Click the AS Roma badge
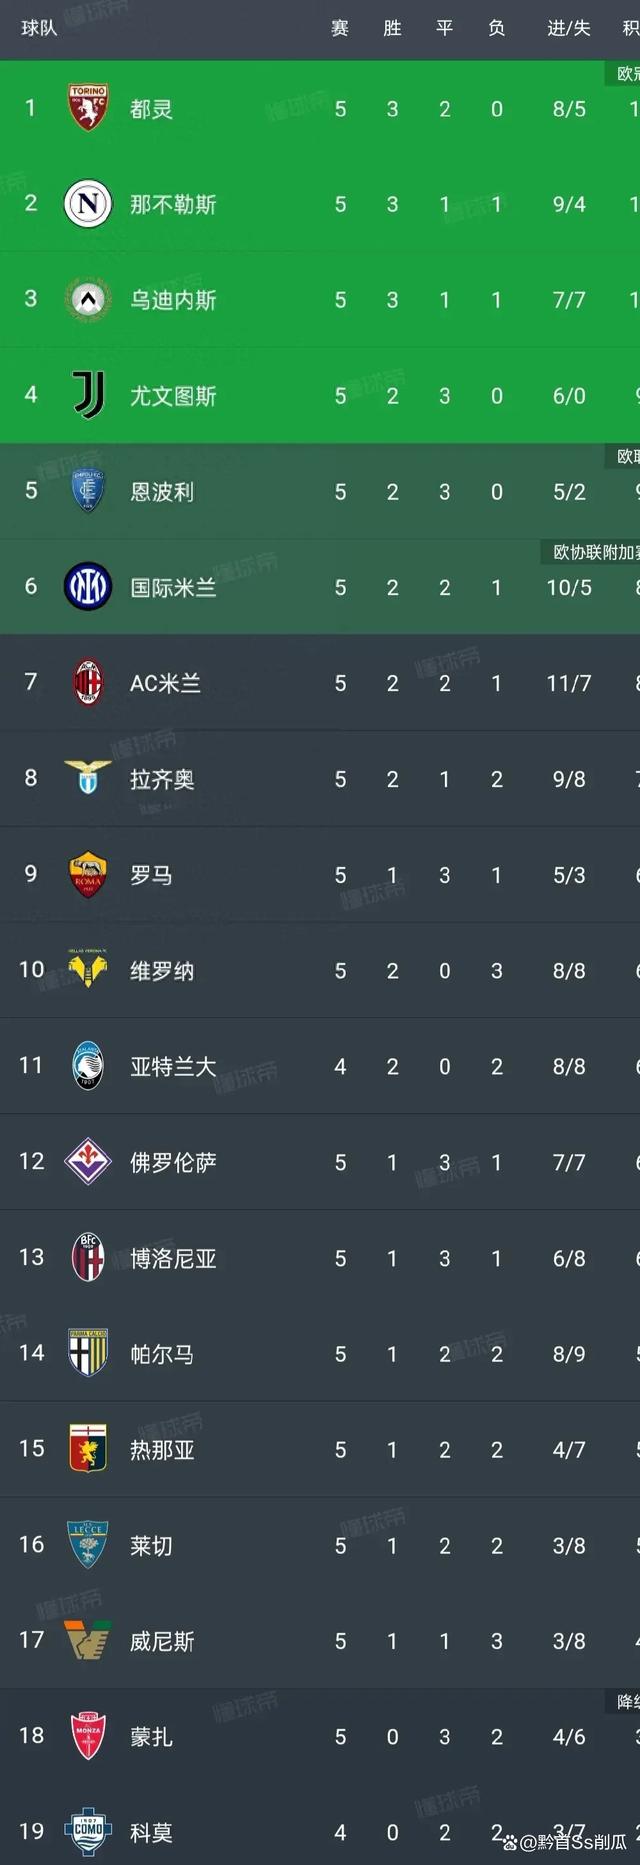 click(88, 874)
